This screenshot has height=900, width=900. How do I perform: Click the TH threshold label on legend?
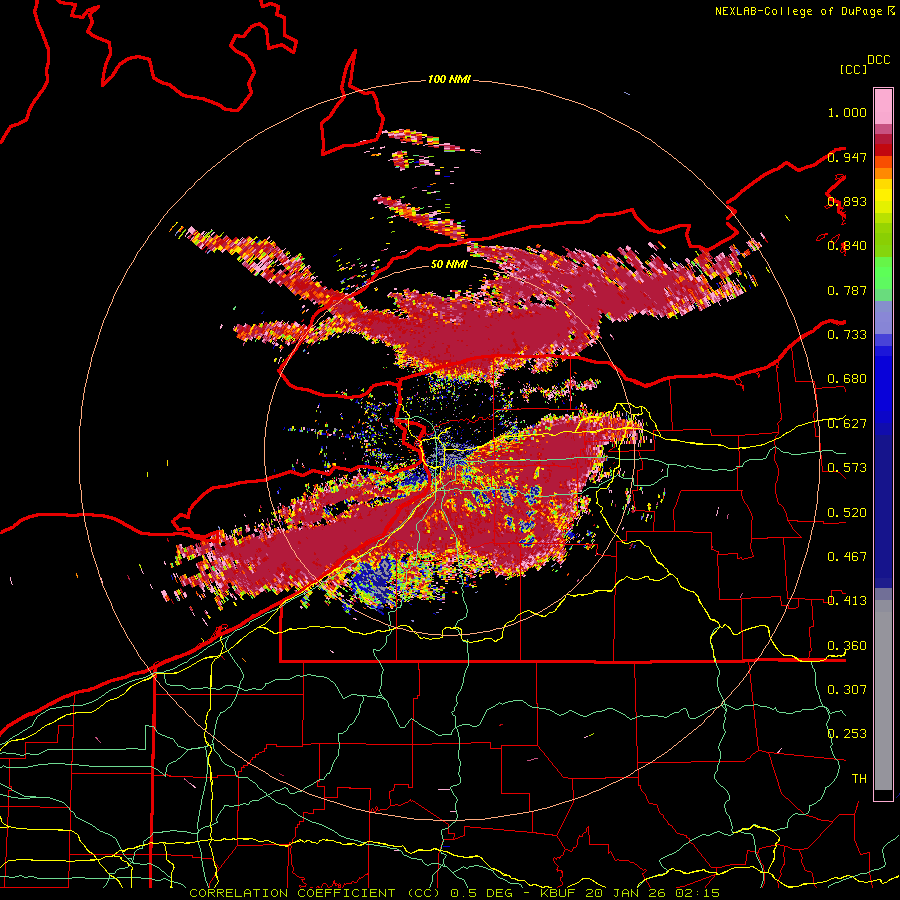(x=859, y=779)
